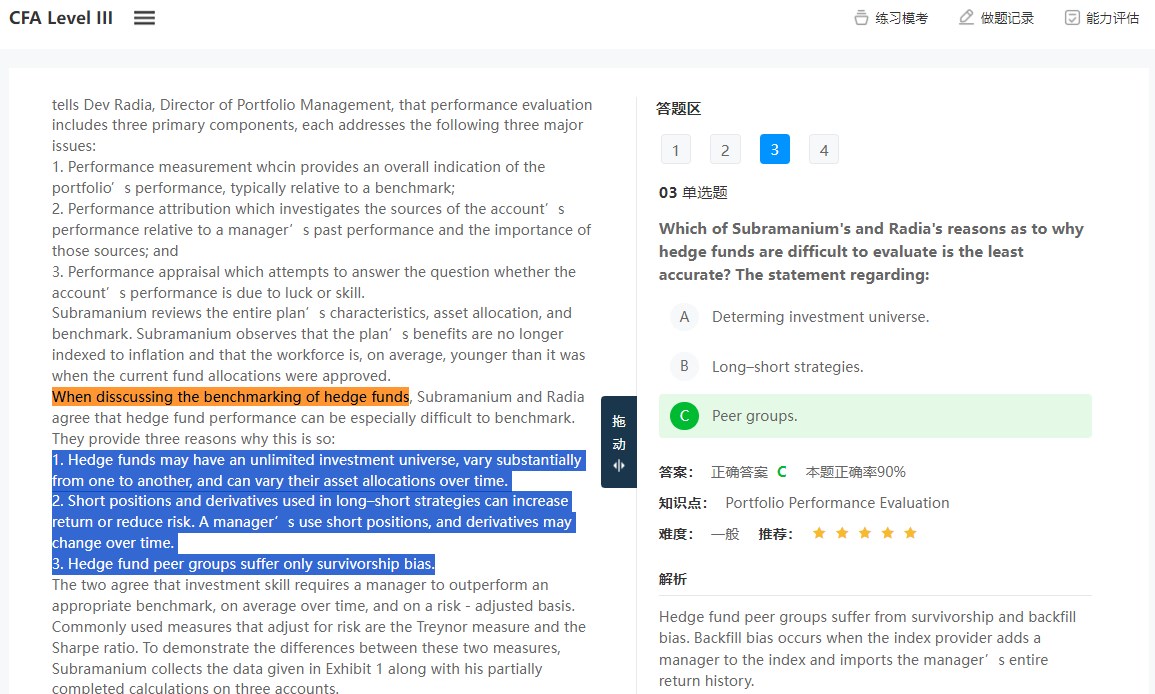
Task: Open the hamburger menu beside CFA Level III
Action: (145, 18)
